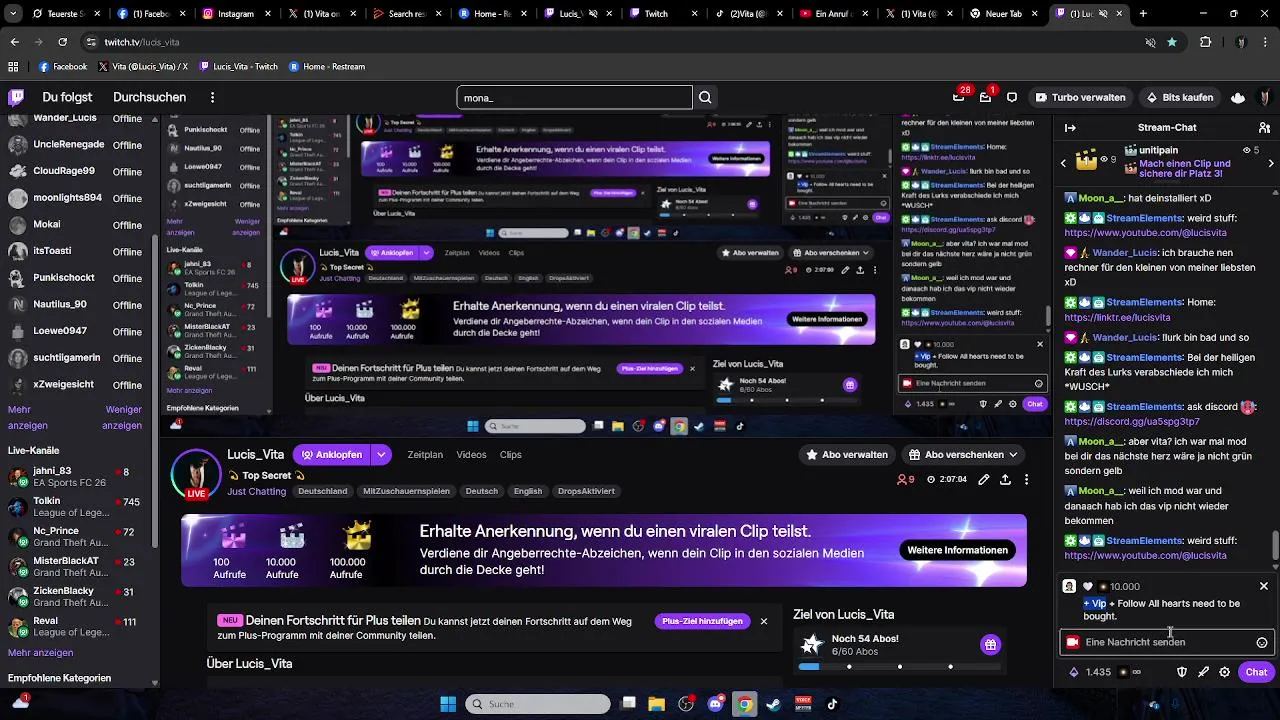Open the Chrome apps grid in bookmarks bar

[13, 67]
